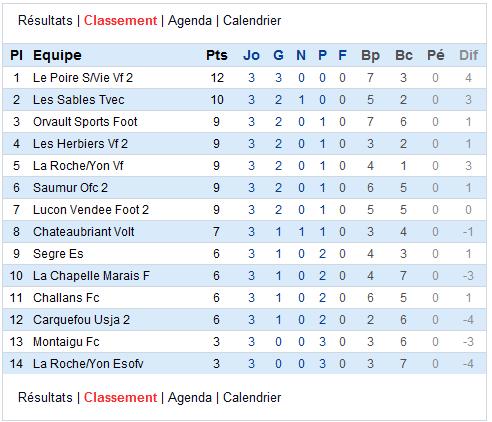
Task: Select team Saumur Ofc 2
Action: [x=70, y=188]
